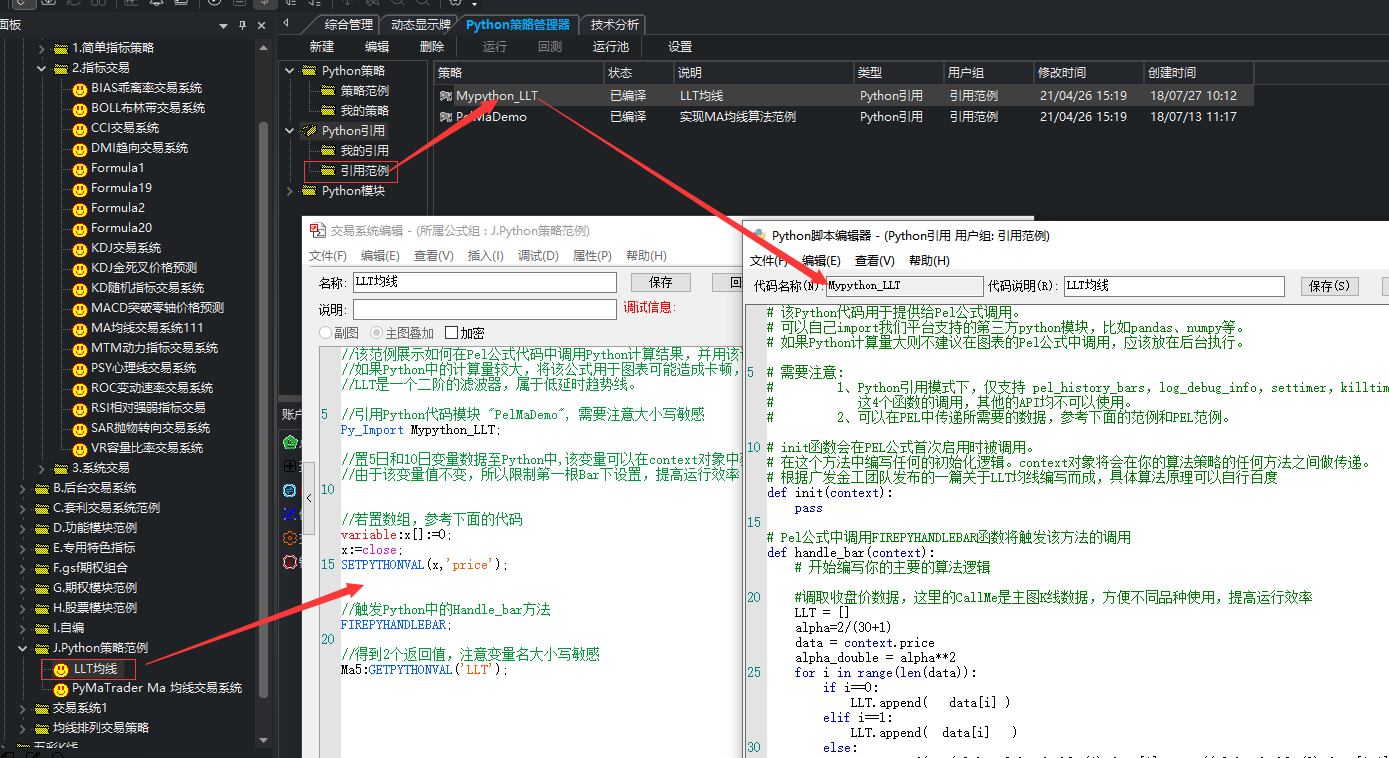The height and width of the screenshot is (758, 1389).
Task: Click the 修改时间 column header
Action: (x=1089, y=73)
